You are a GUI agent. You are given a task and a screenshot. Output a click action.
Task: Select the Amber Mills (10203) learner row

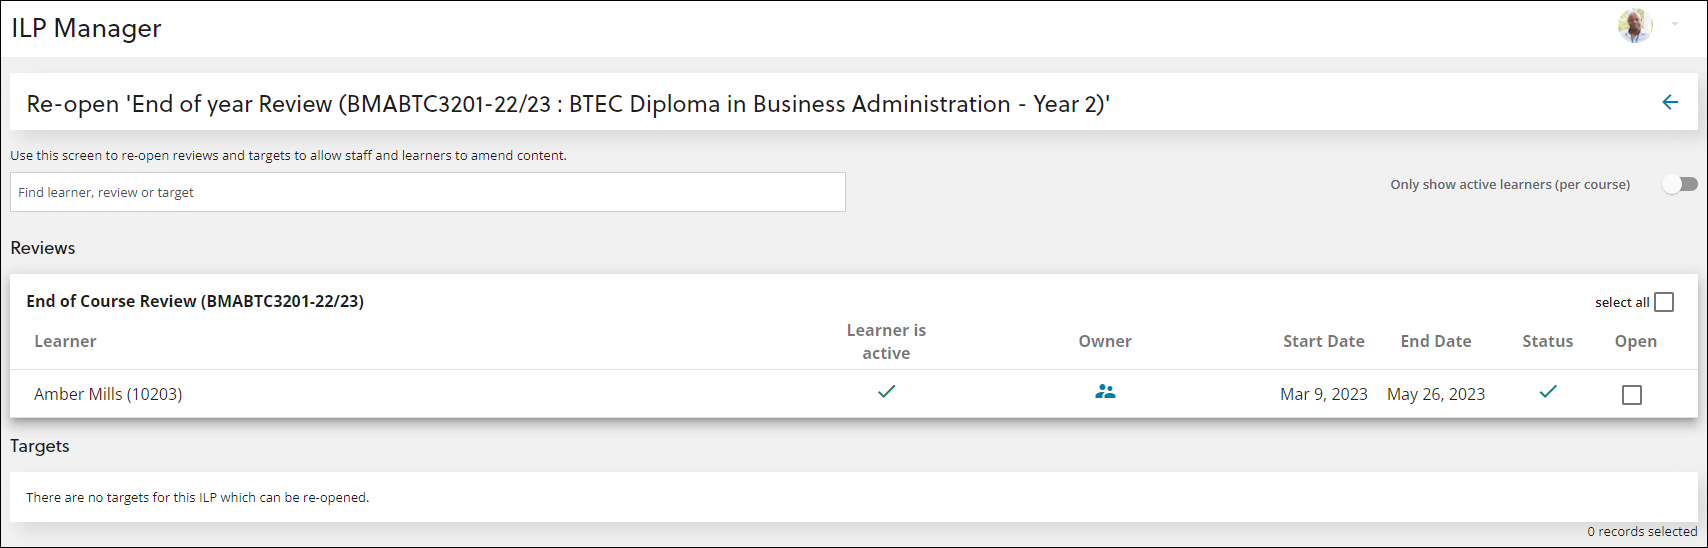pyautogui.click(x=853, y=394)
